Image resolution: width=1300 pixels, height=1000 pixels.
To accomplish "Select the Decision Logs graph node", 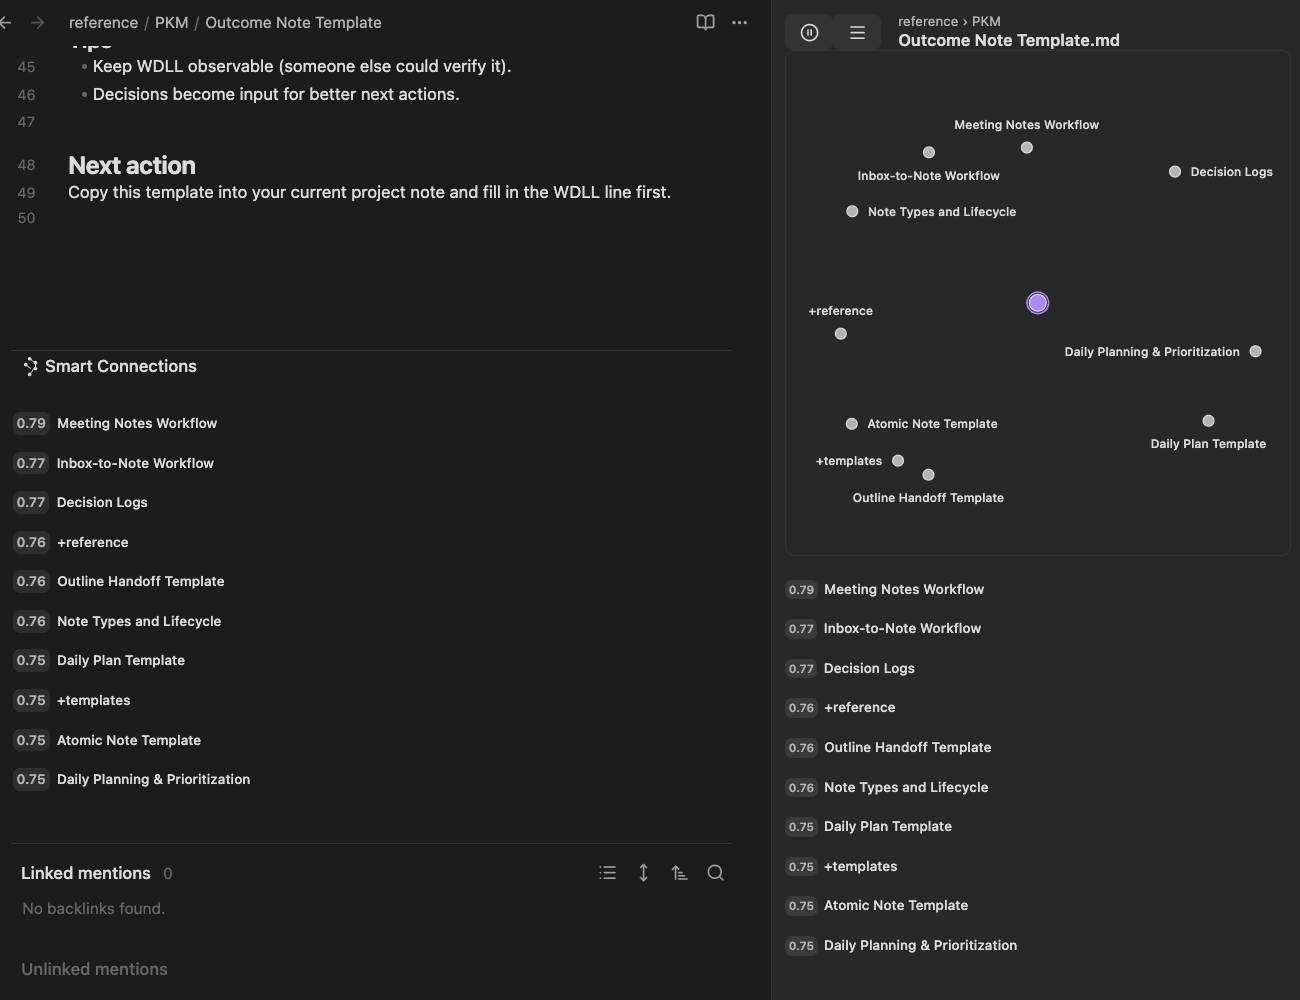I will click(1175, 172).
